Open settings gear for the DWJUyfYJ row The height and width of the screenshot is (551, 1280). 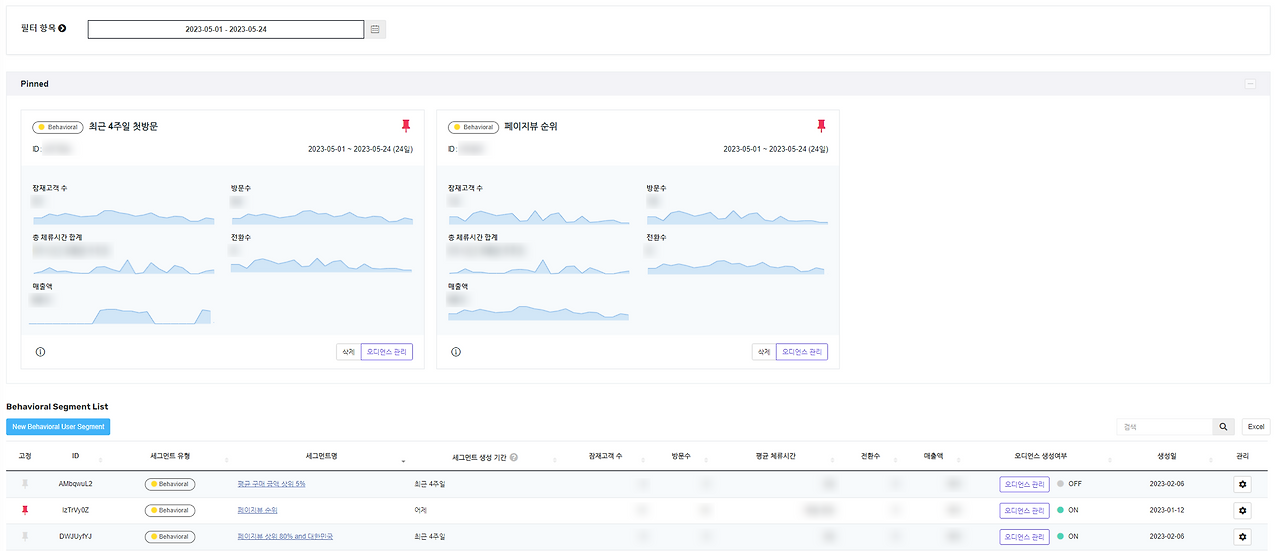[x=1243, y=536]
